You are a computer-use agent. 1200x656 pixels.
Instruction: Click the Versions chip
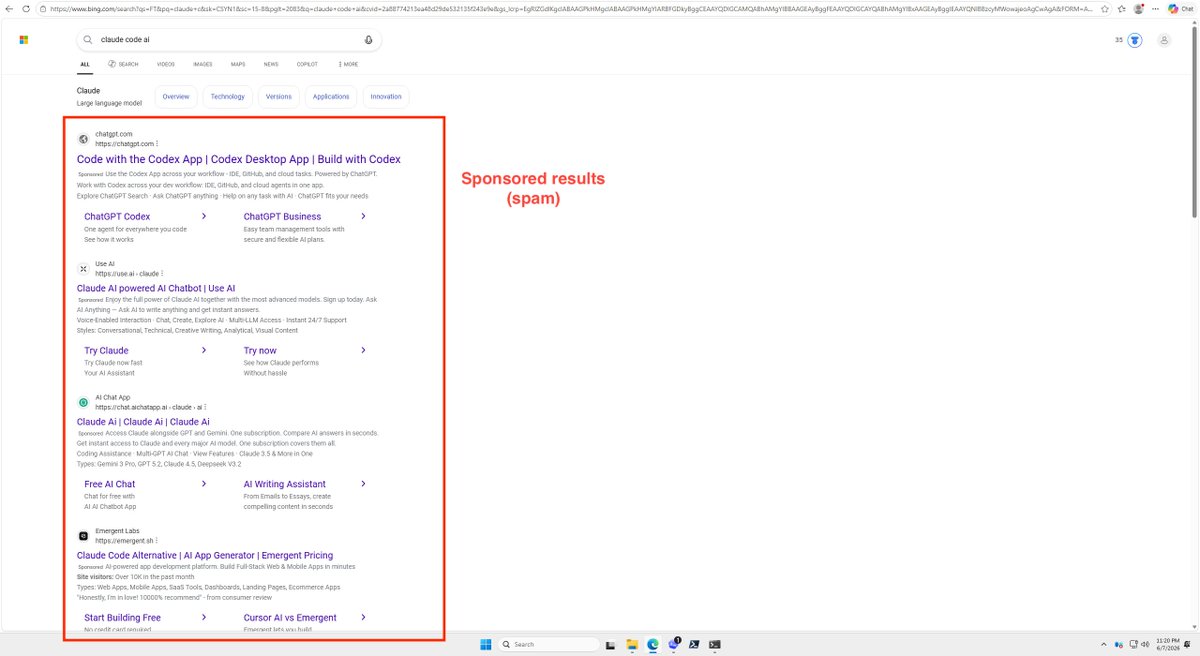(x=279, y=97)
